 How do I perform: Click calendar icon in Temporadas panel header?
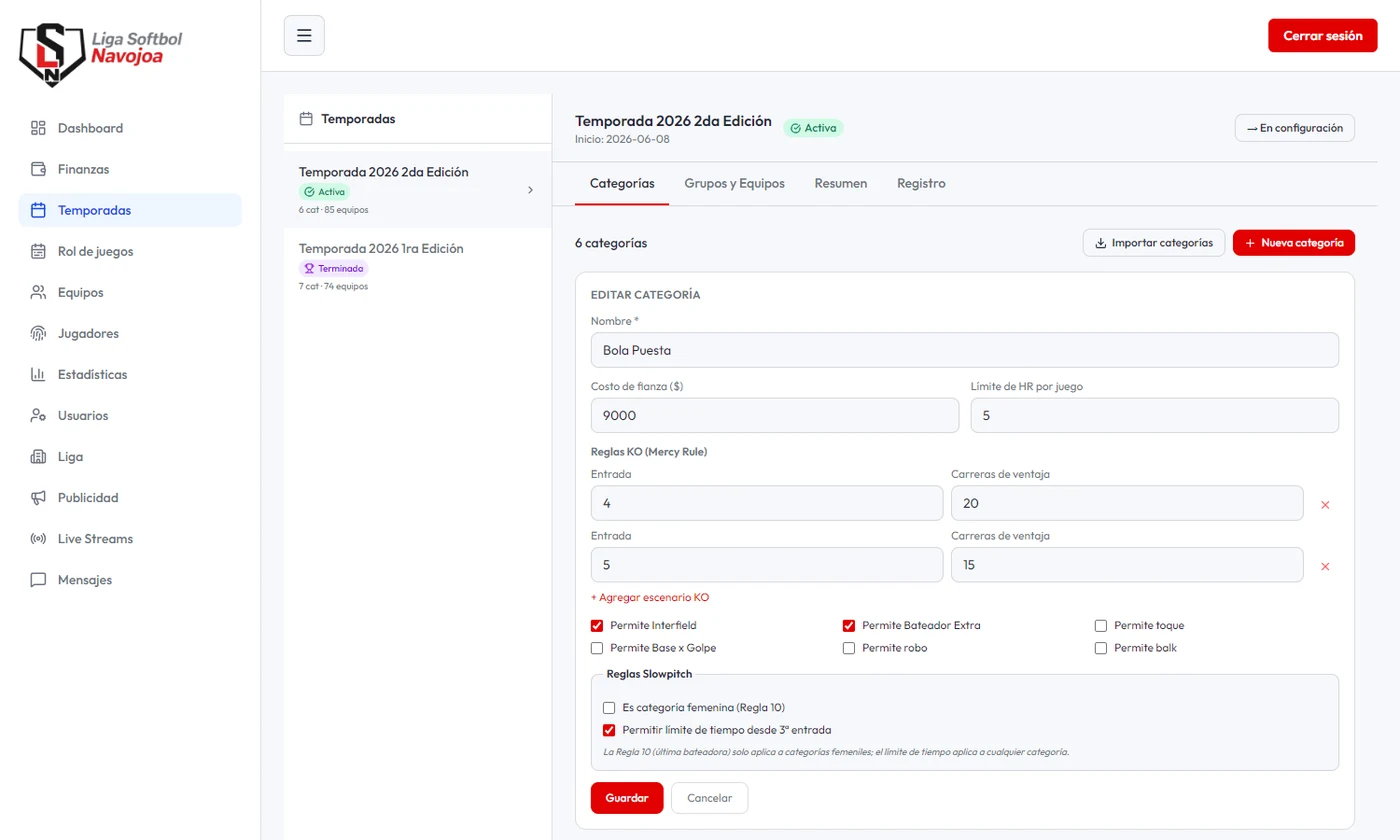click(306, 119)
